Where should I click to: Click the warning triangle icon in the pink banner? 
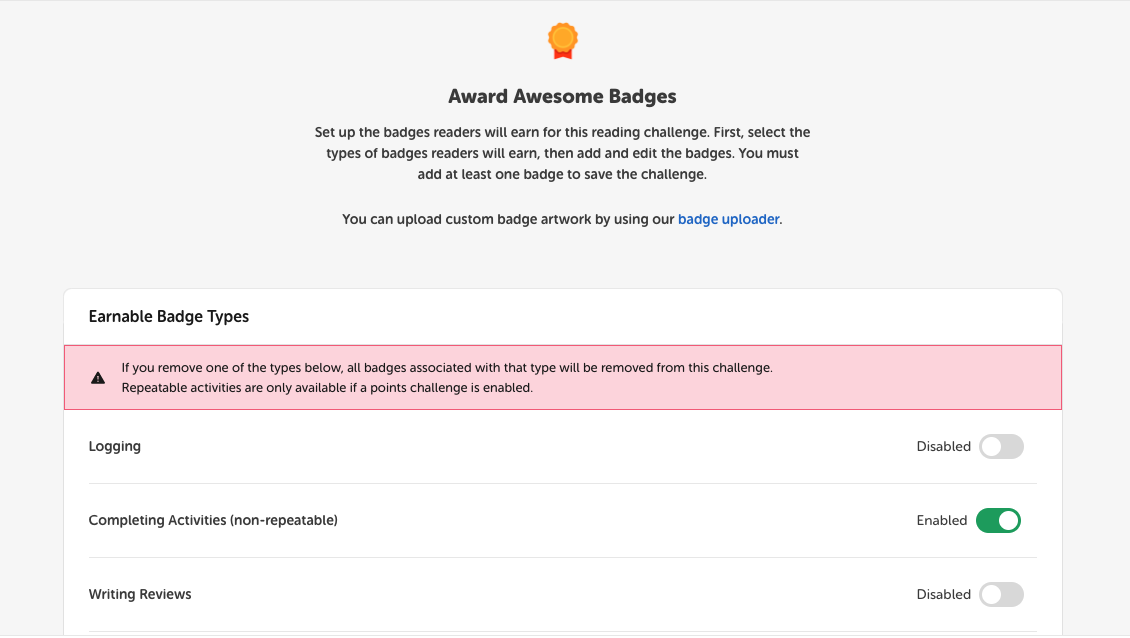(98, 377)
